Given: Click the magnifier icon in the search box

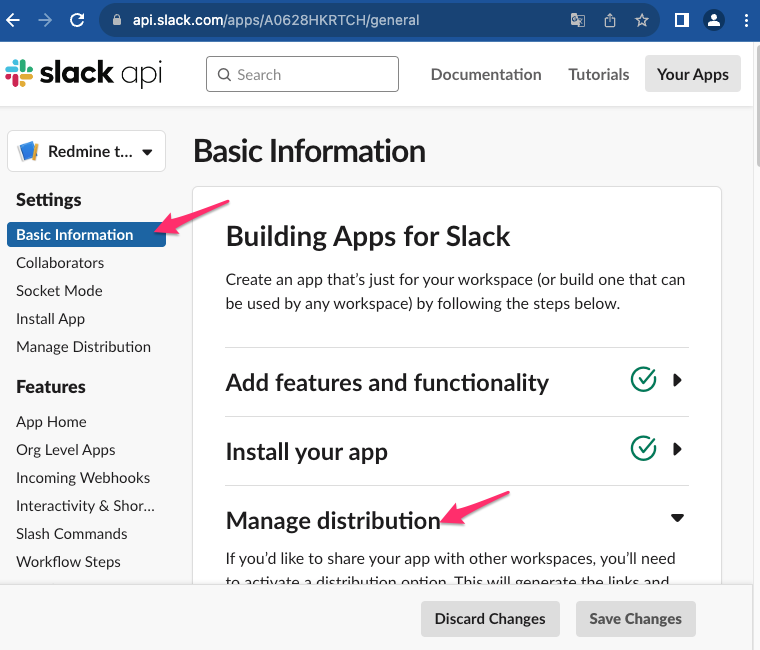Looking at the screenshot, I should 224,75.
